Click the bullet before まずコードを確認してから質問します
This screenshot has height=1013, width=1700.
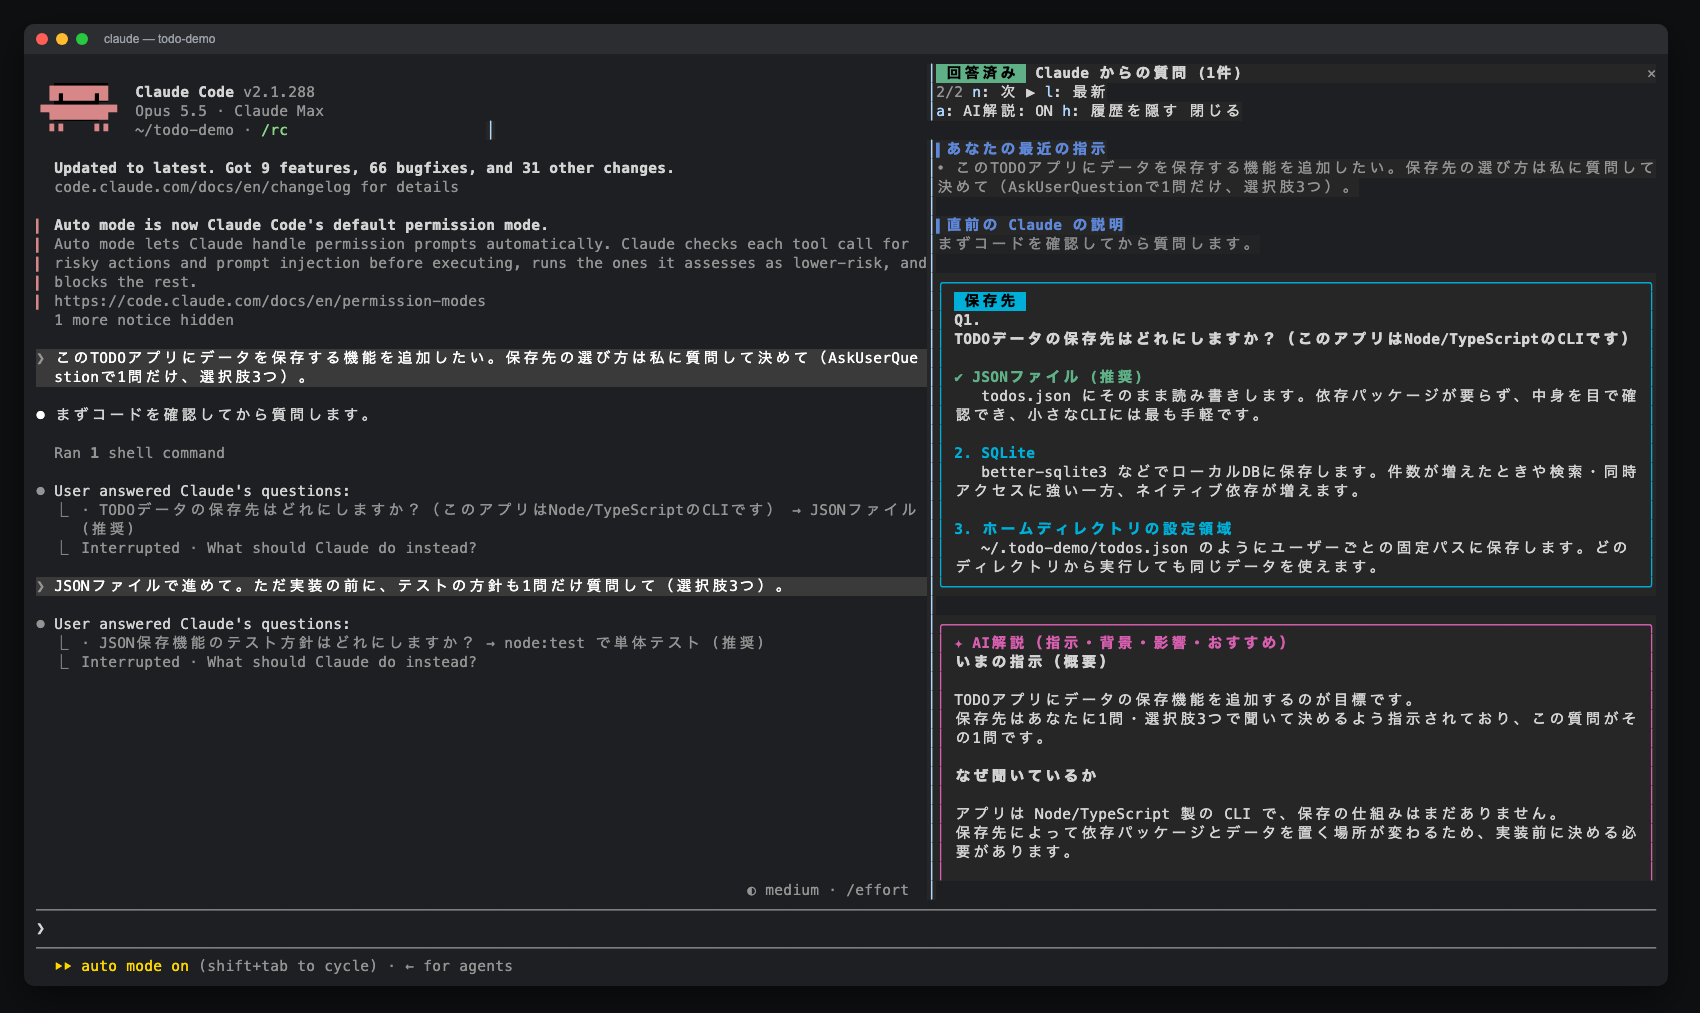point(41,415)
